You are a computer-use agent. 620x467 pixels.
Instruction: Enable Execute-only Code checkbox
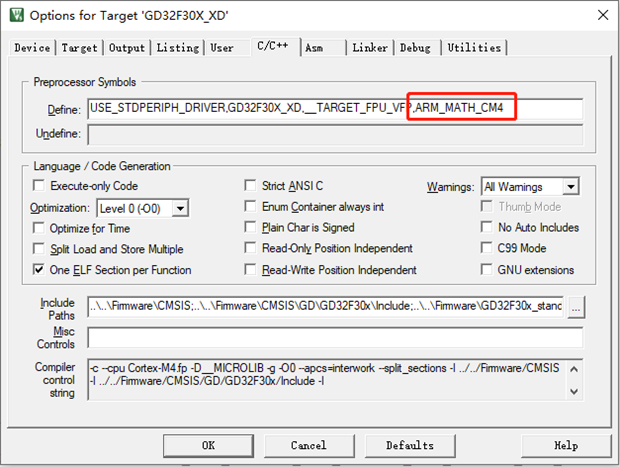38,185
